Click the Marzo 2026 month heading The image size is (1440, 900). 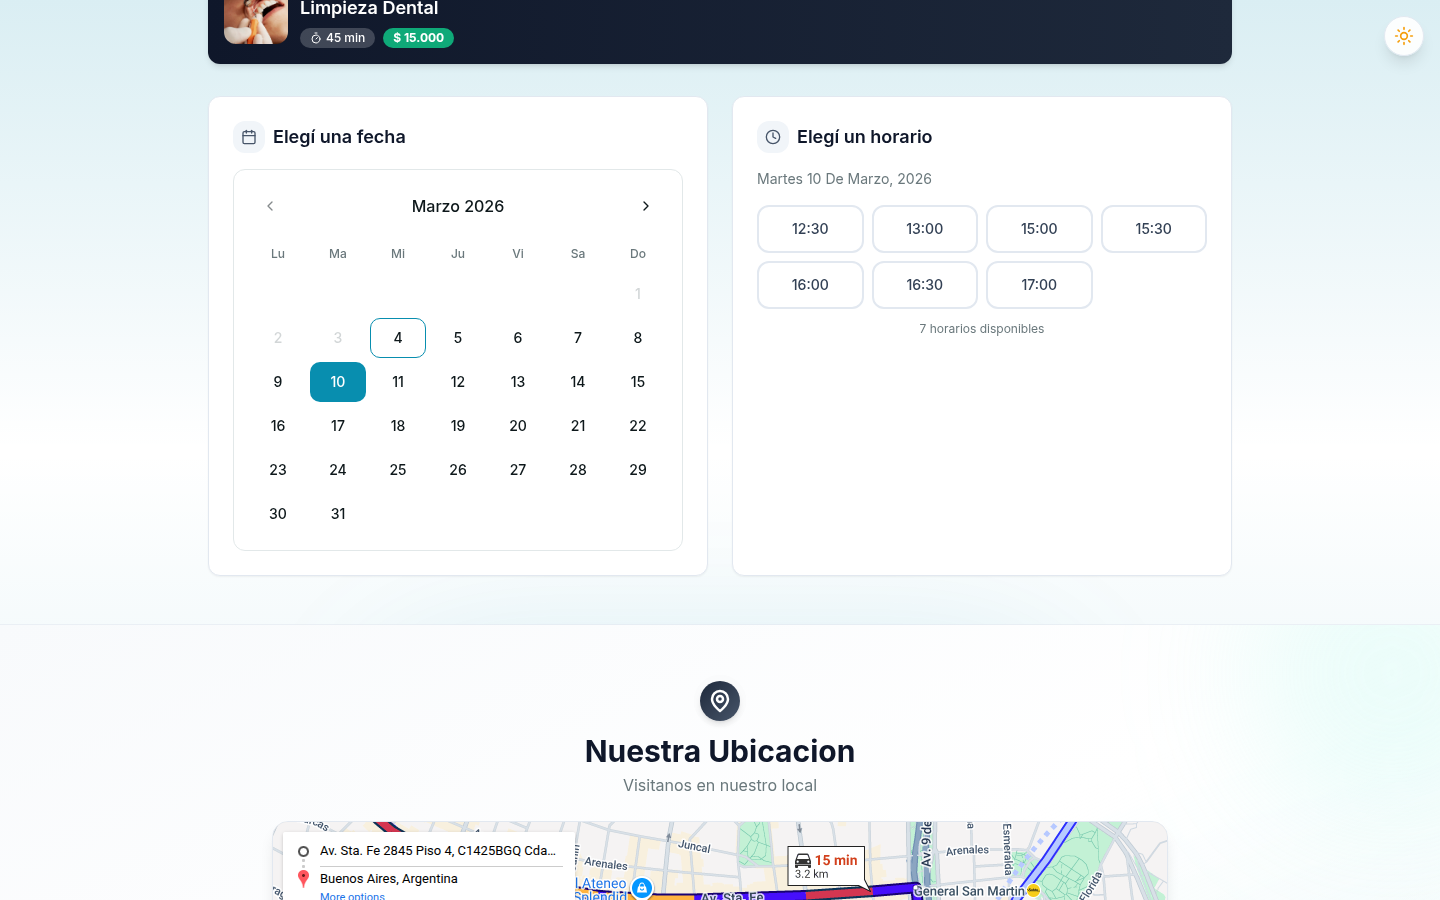(458, 206)
